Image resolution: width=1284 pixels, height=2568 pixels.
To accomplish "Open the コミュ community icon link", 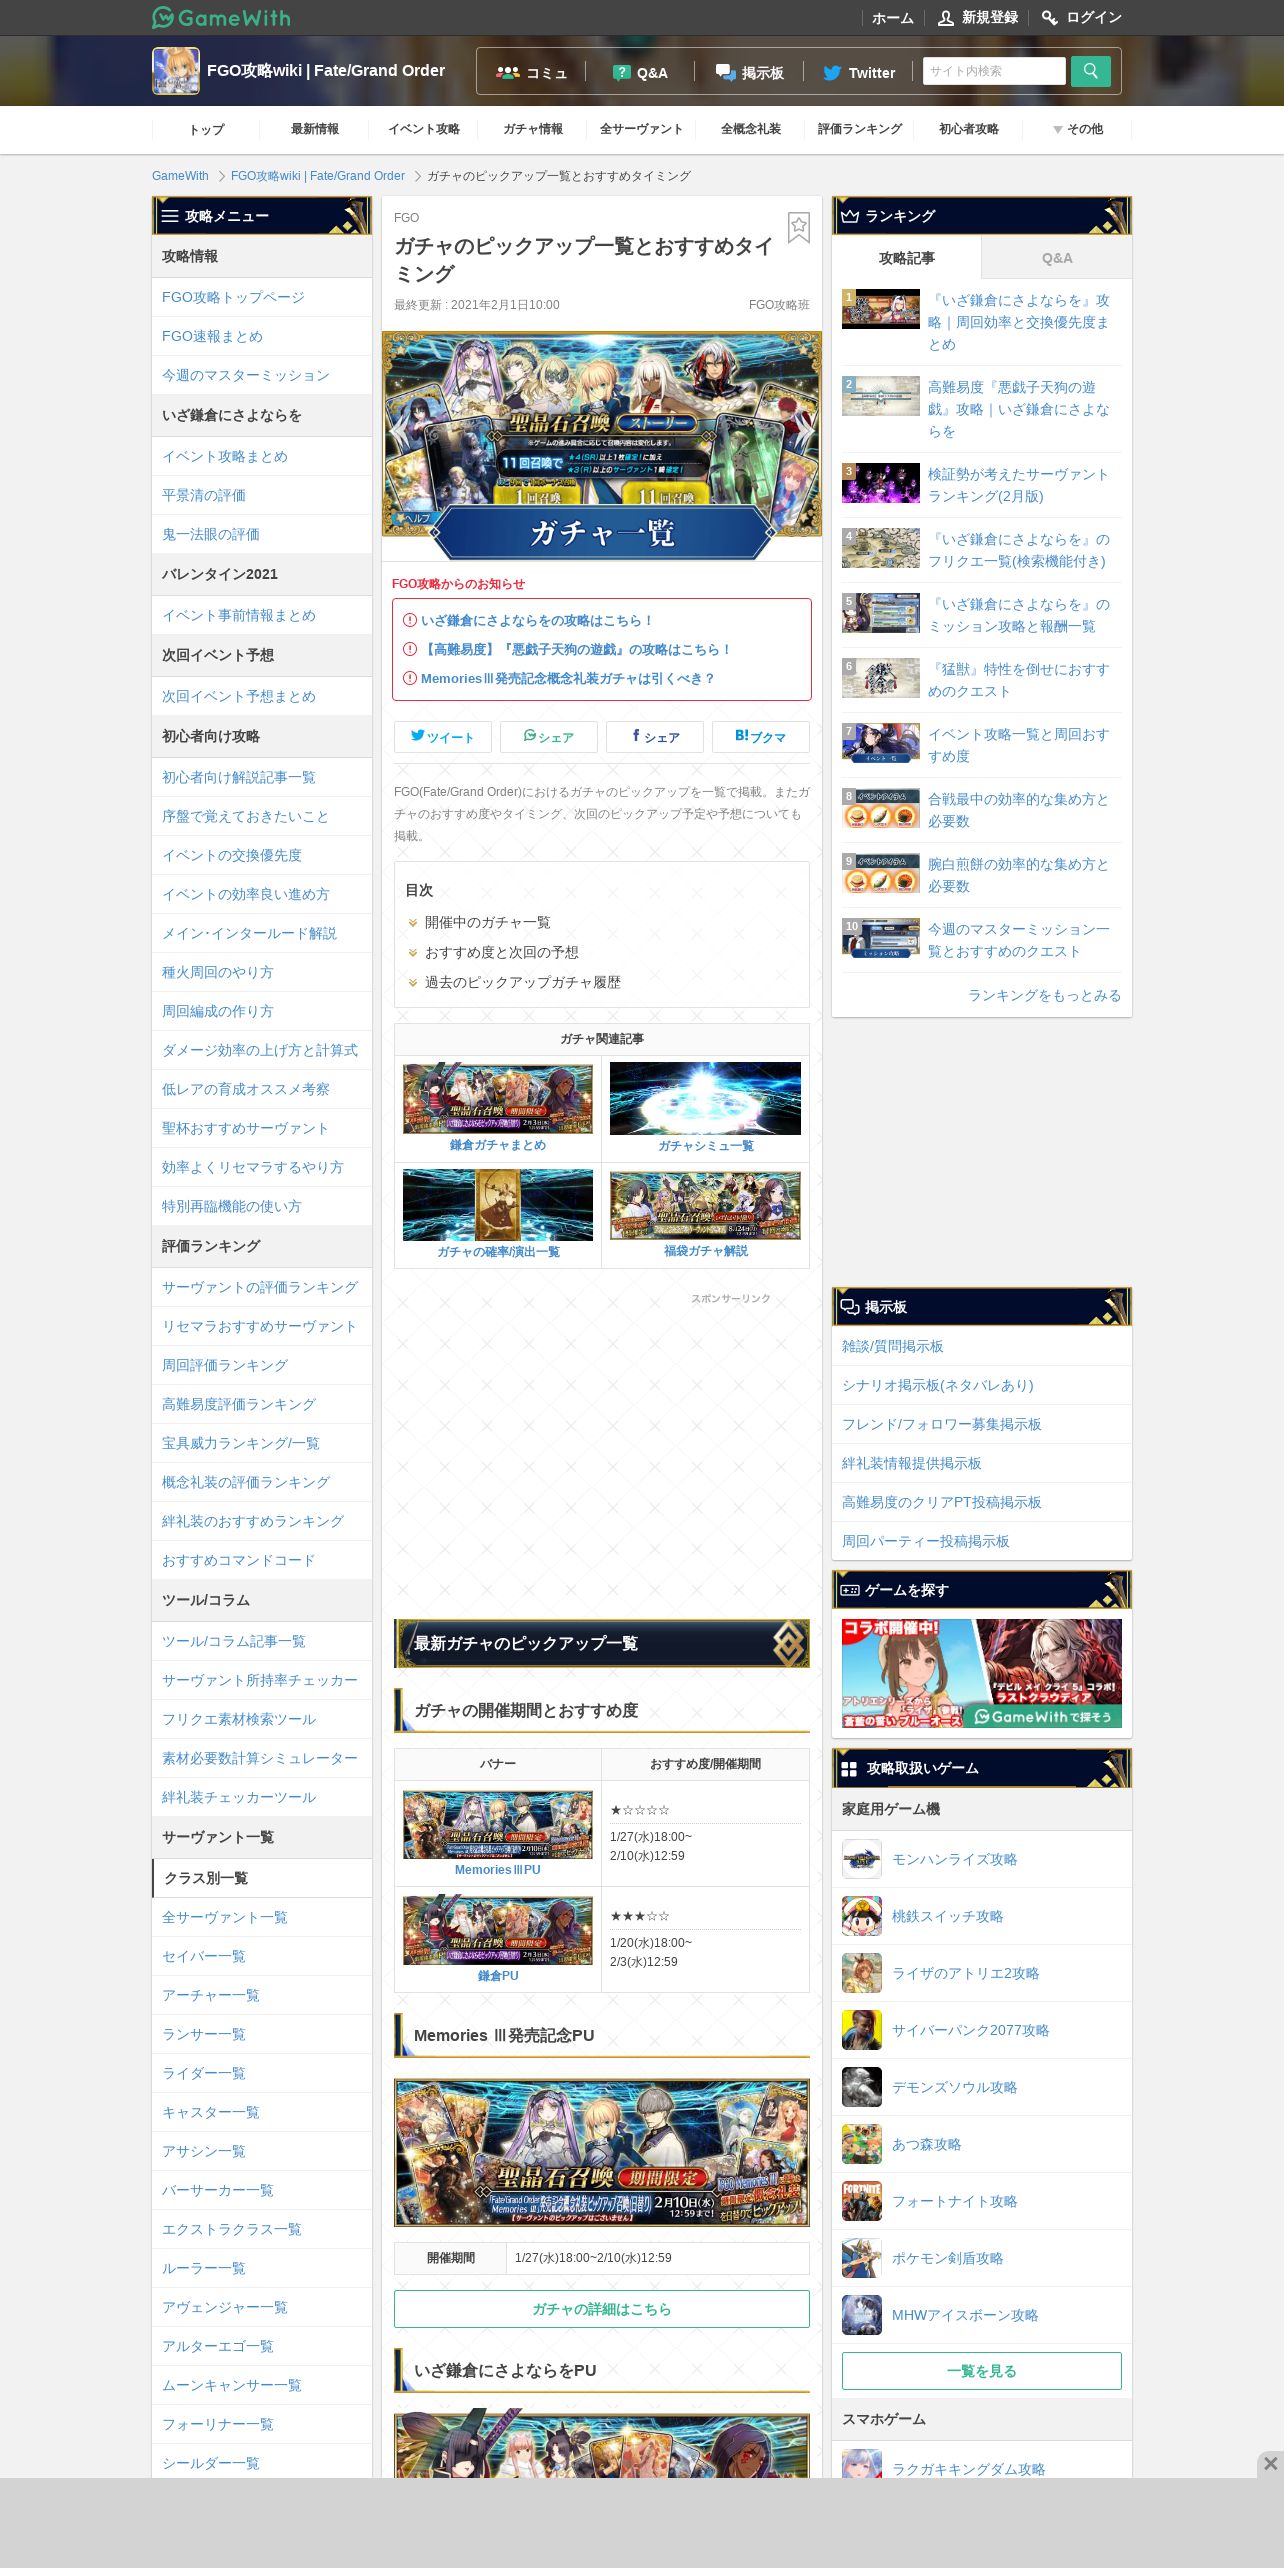I will pos(532,72).
